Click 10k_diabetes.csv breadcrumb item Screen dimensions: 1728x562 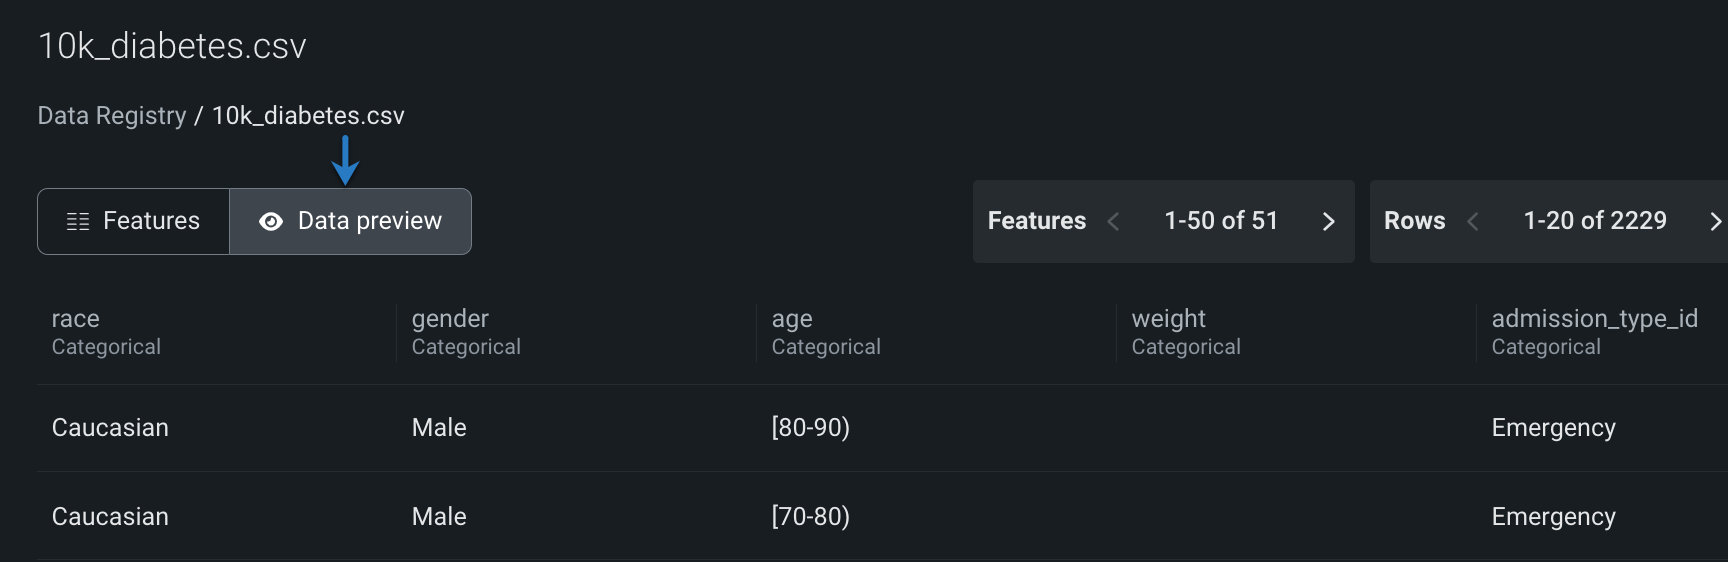point(308,116)
